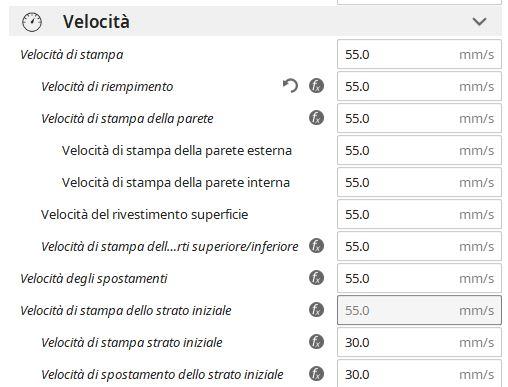The width and height of the screenshot is (508, 387).
Task: Click the Velocità degli spostamenti value field
Action: [x=419, y=278]
